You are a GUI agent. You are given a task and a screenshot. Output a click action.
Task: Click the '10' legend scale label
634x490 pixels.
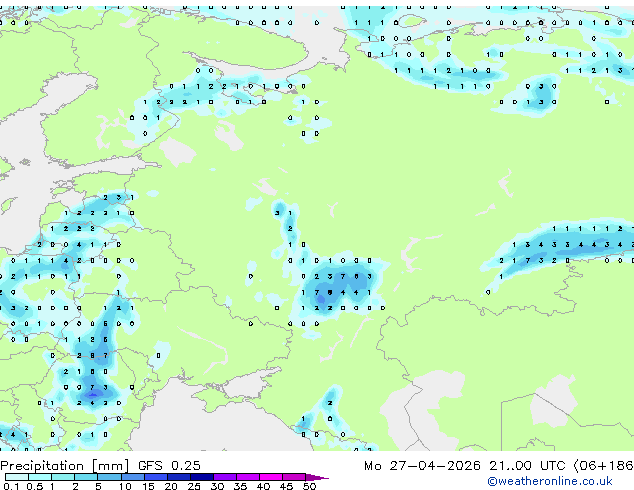125,486
